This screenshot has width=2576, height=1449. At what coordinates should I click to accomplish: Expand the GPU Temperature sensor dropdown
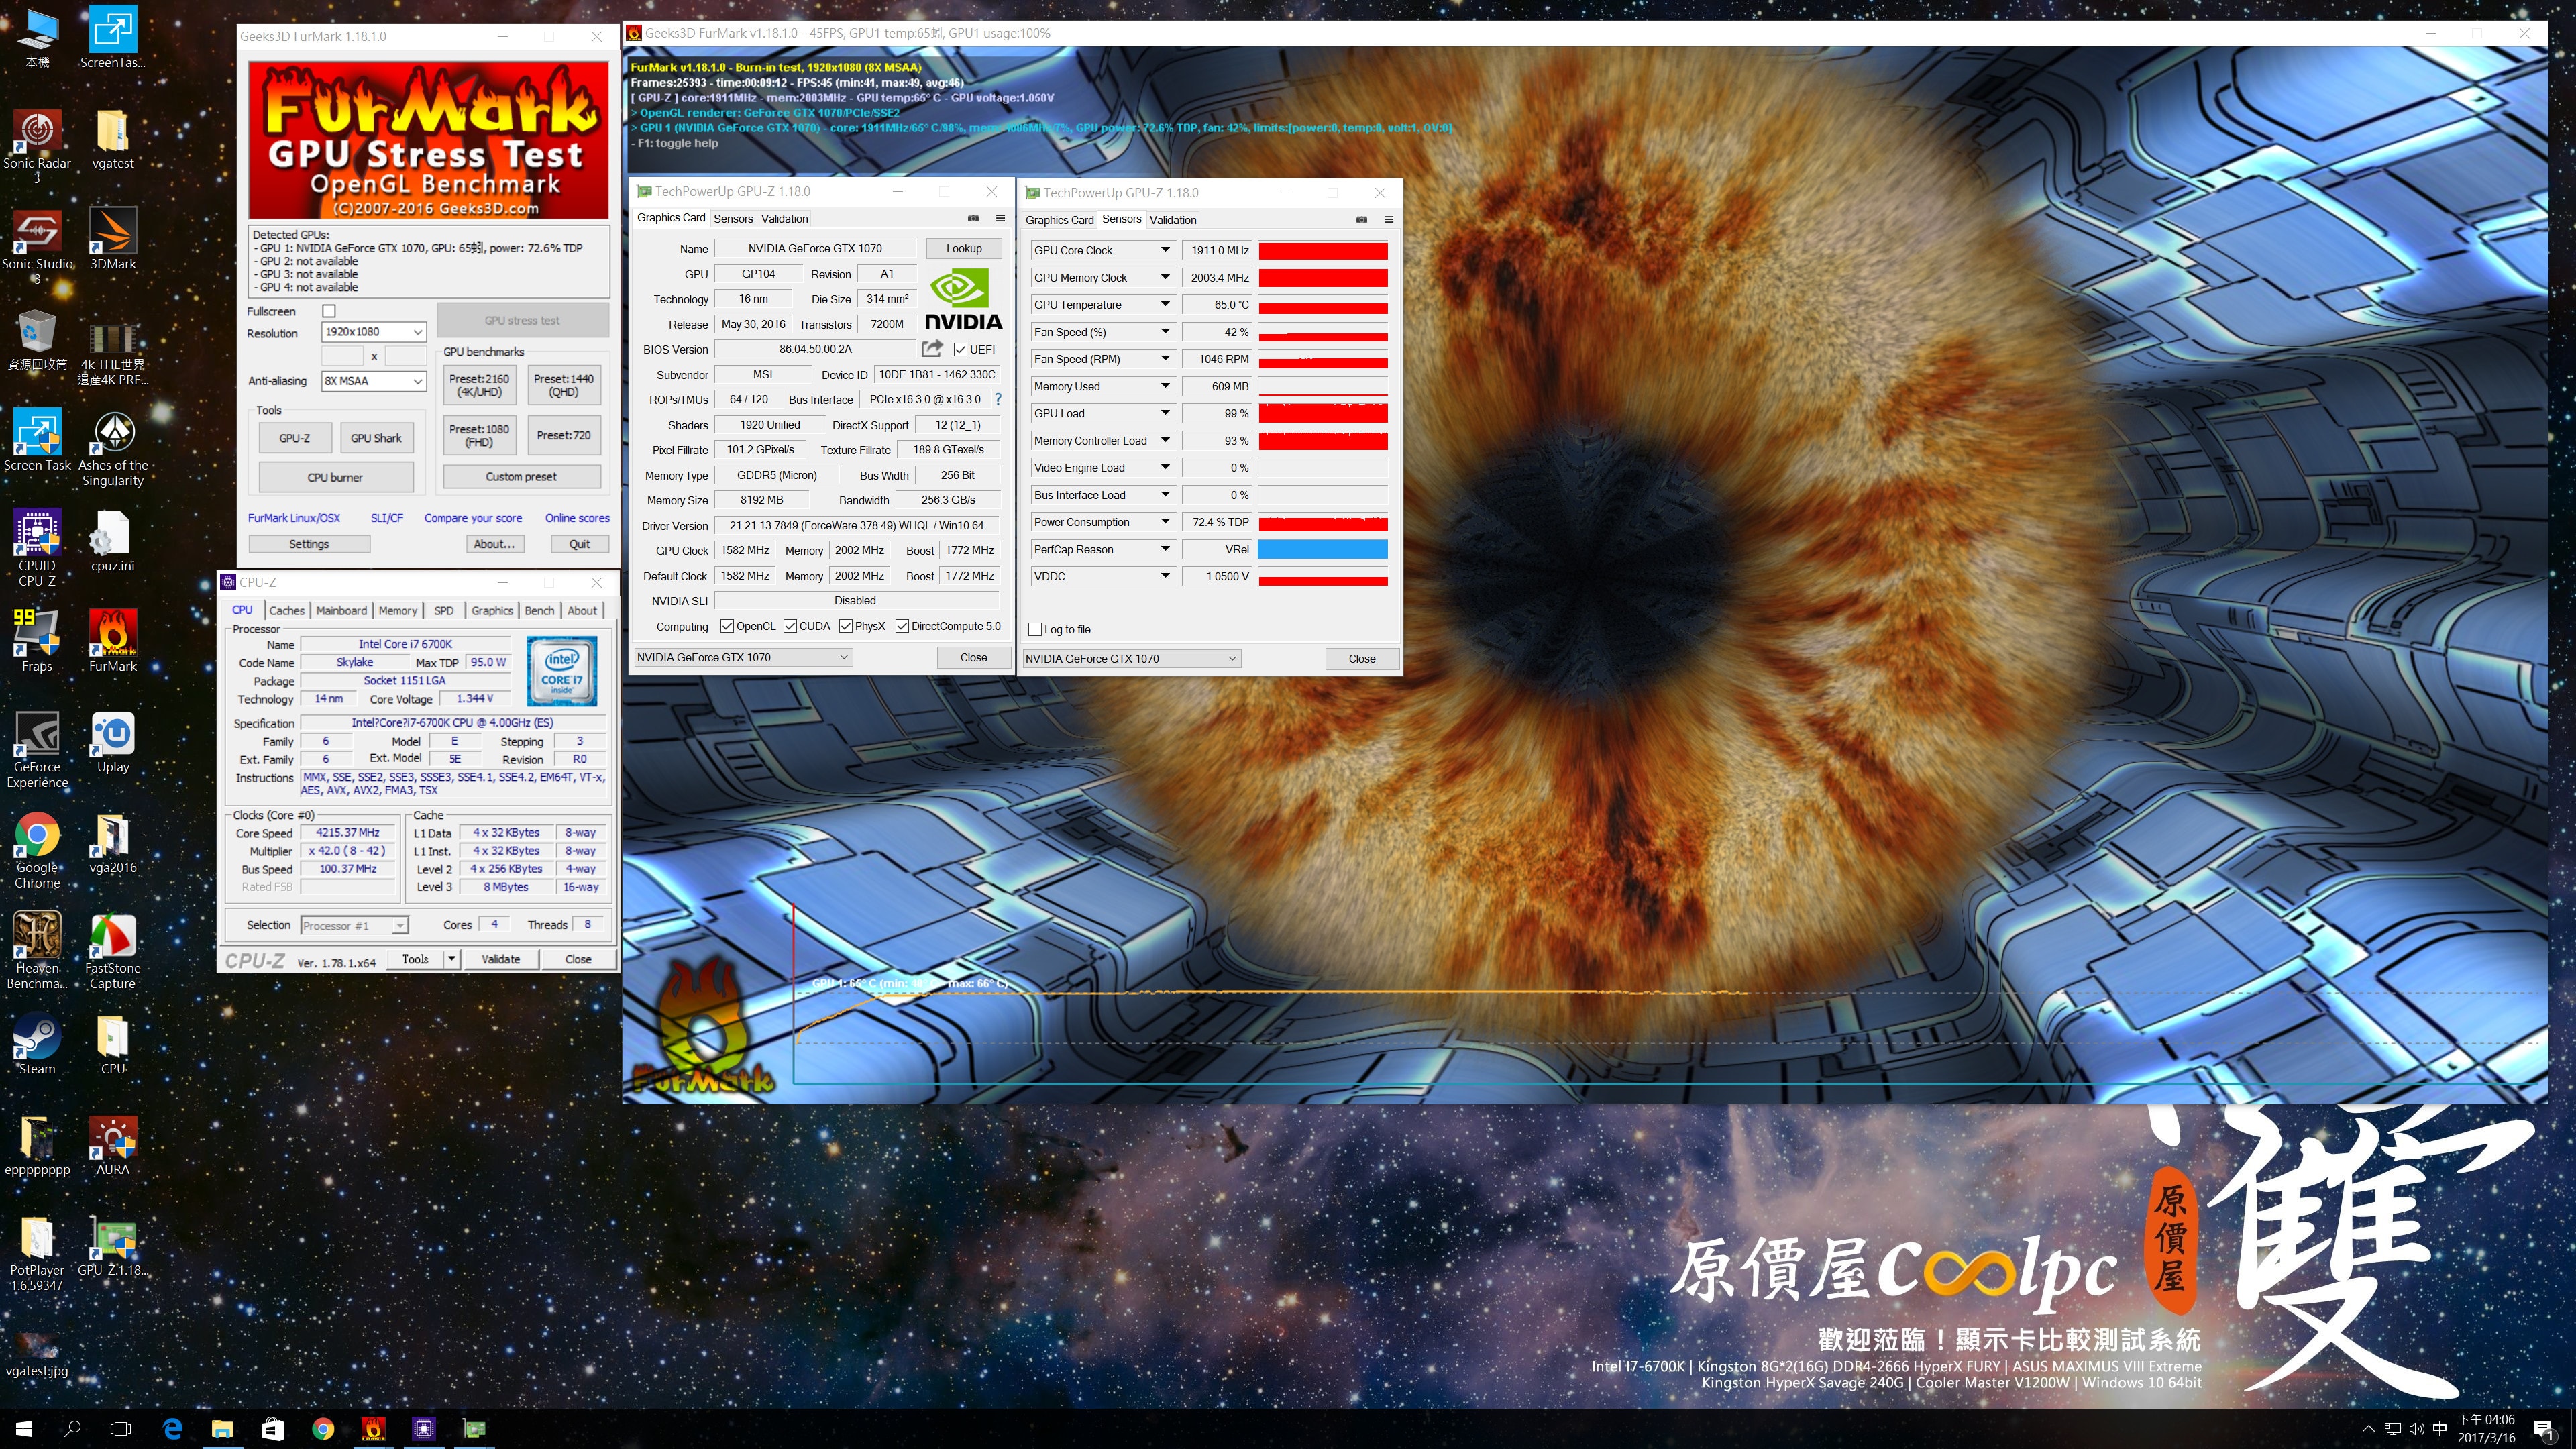1165,304
